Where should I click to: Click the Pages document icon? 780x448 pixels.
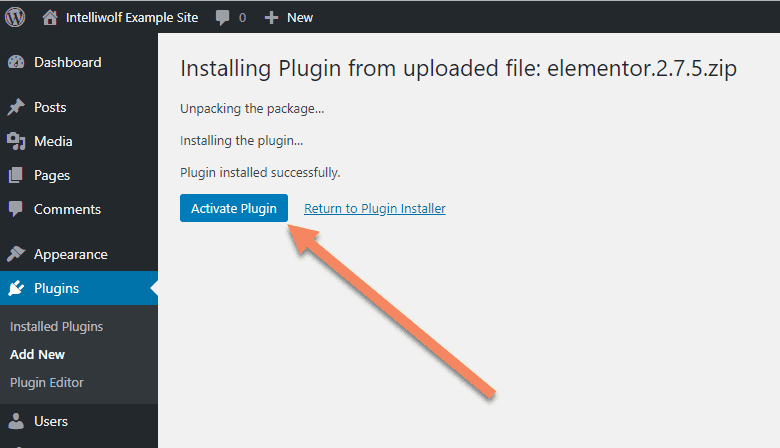tap(16, 175)
